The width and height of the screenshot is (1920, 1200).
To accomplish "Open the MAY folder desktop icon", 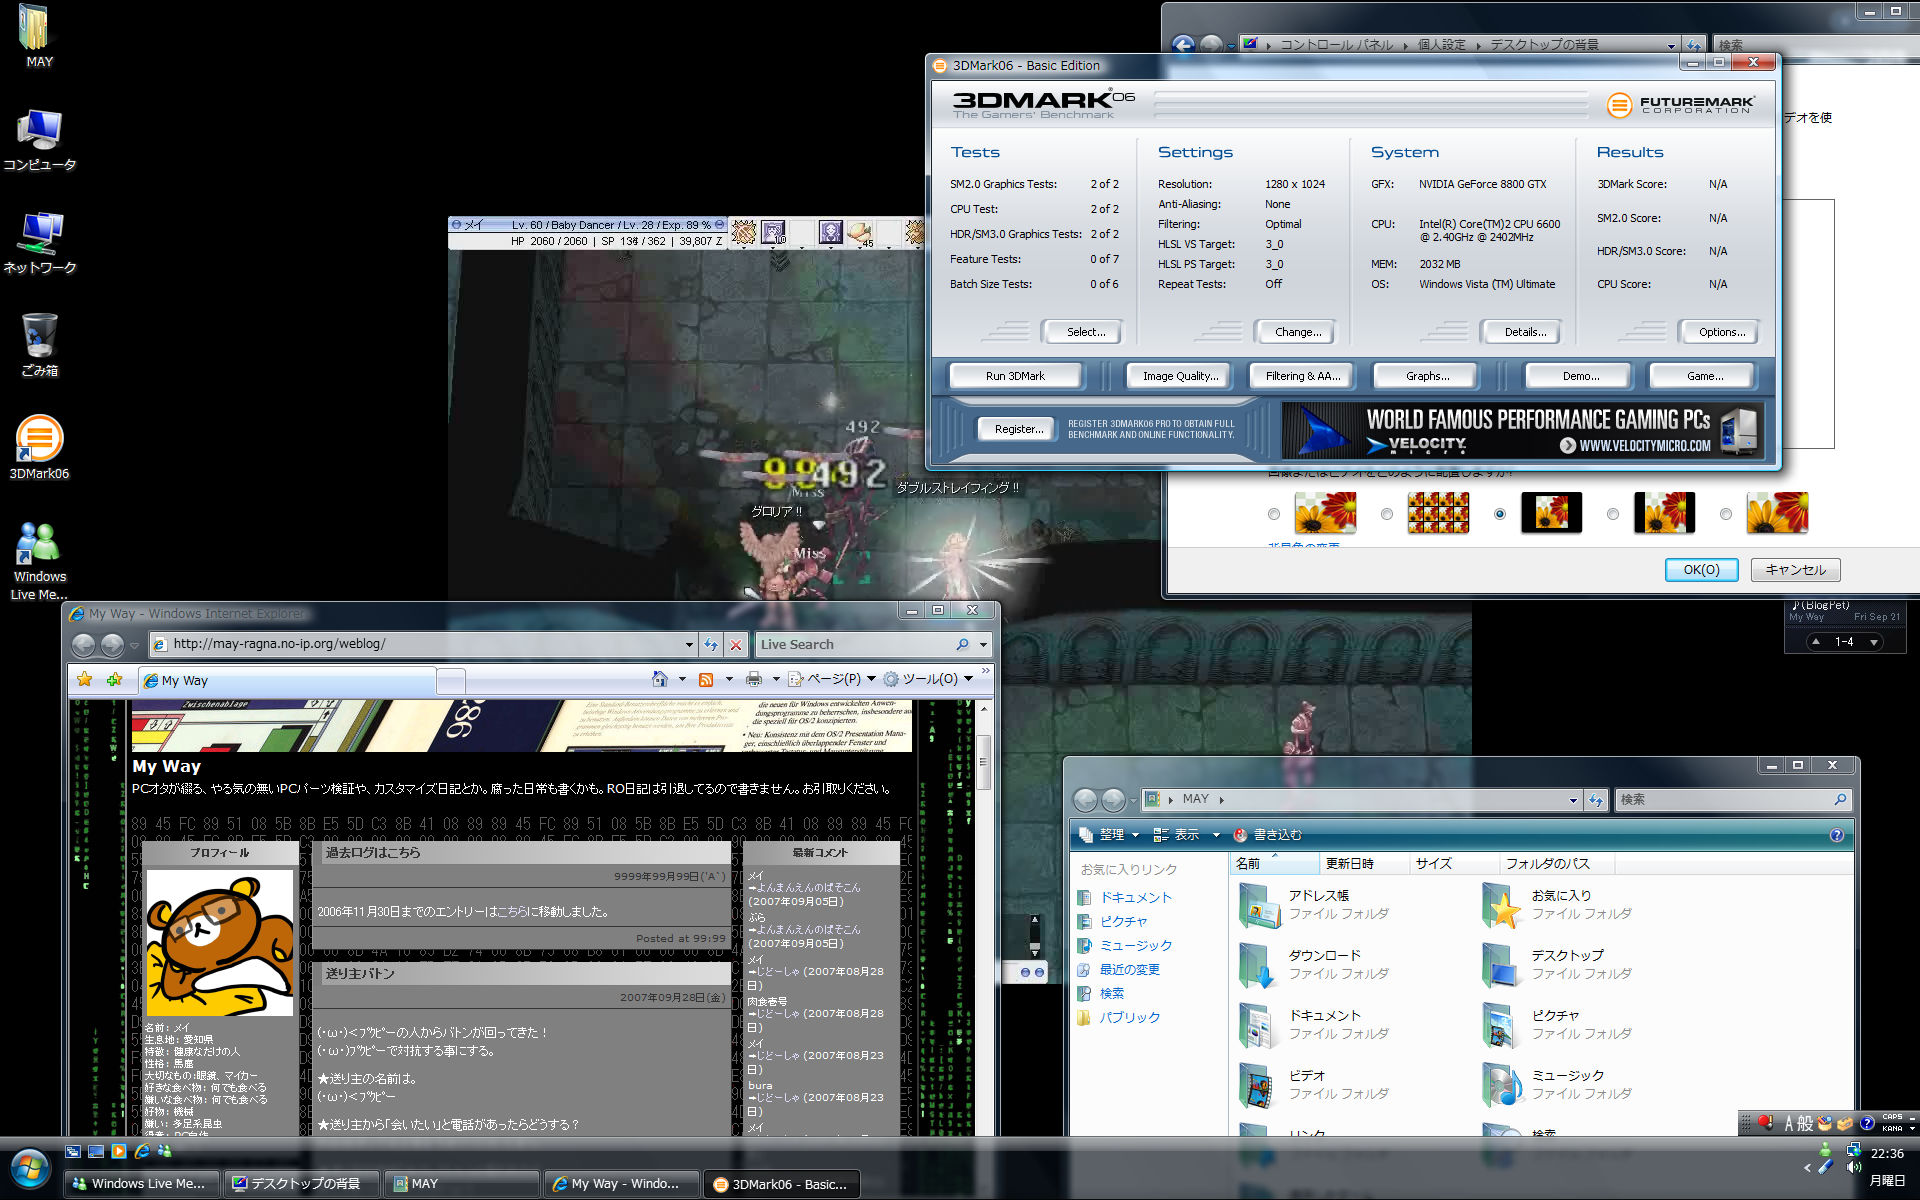I will pos(39,36).
